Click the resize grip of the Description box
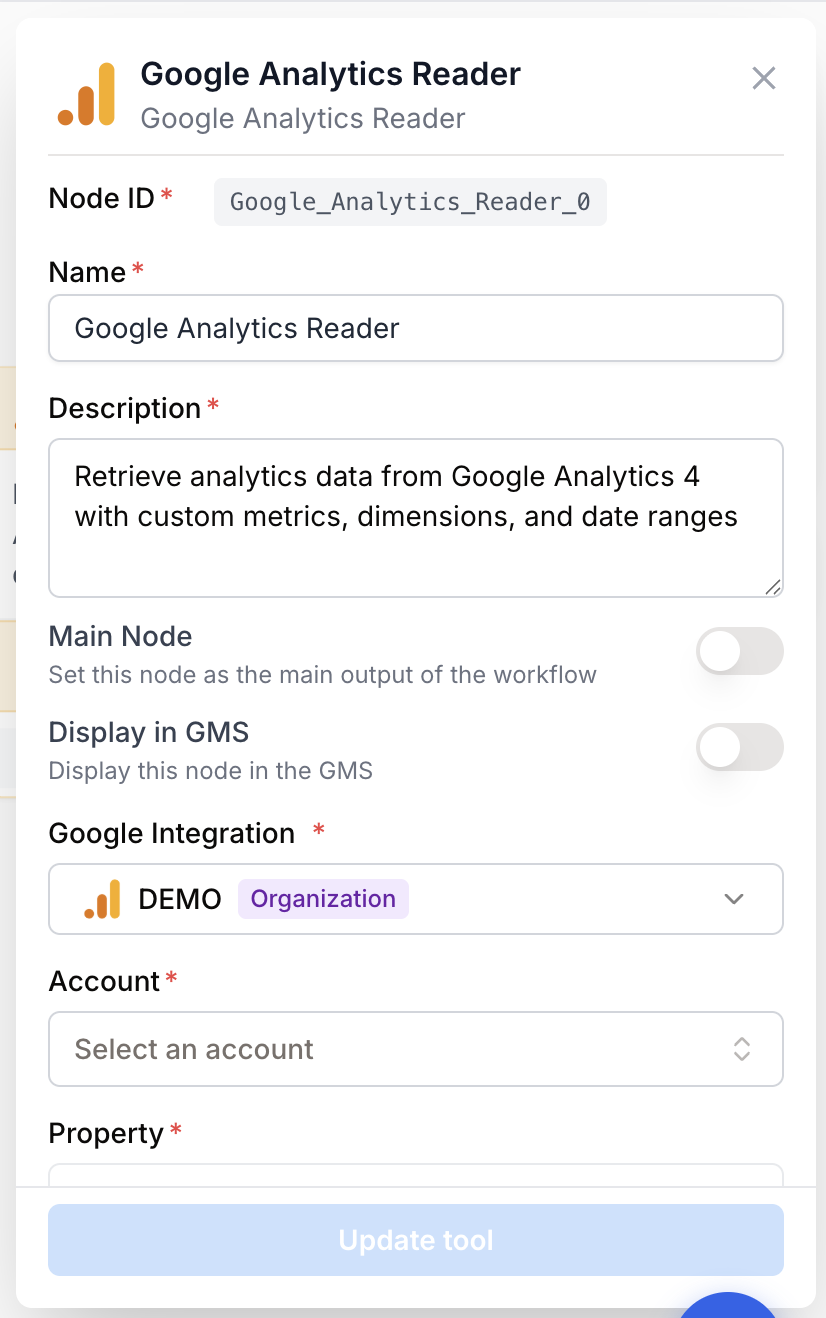This screenshot has height=1318, width=826. point(773,587)
